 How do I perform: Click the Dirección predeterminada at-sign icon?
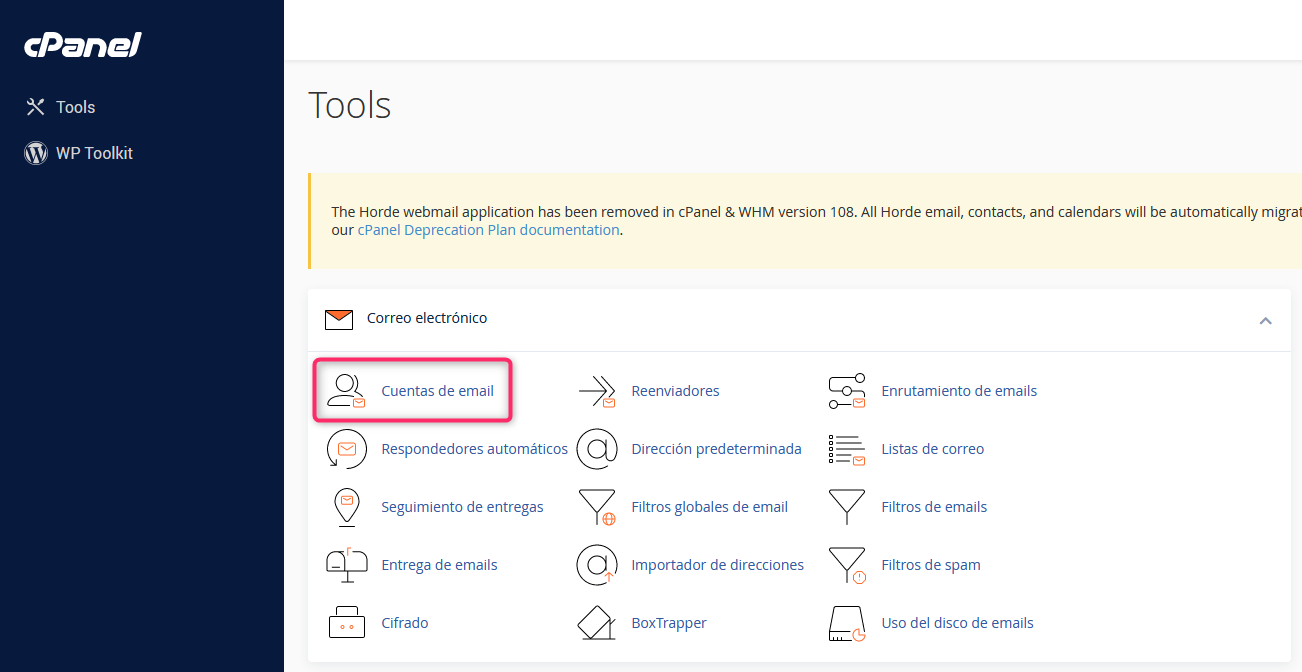click(597, 449)
